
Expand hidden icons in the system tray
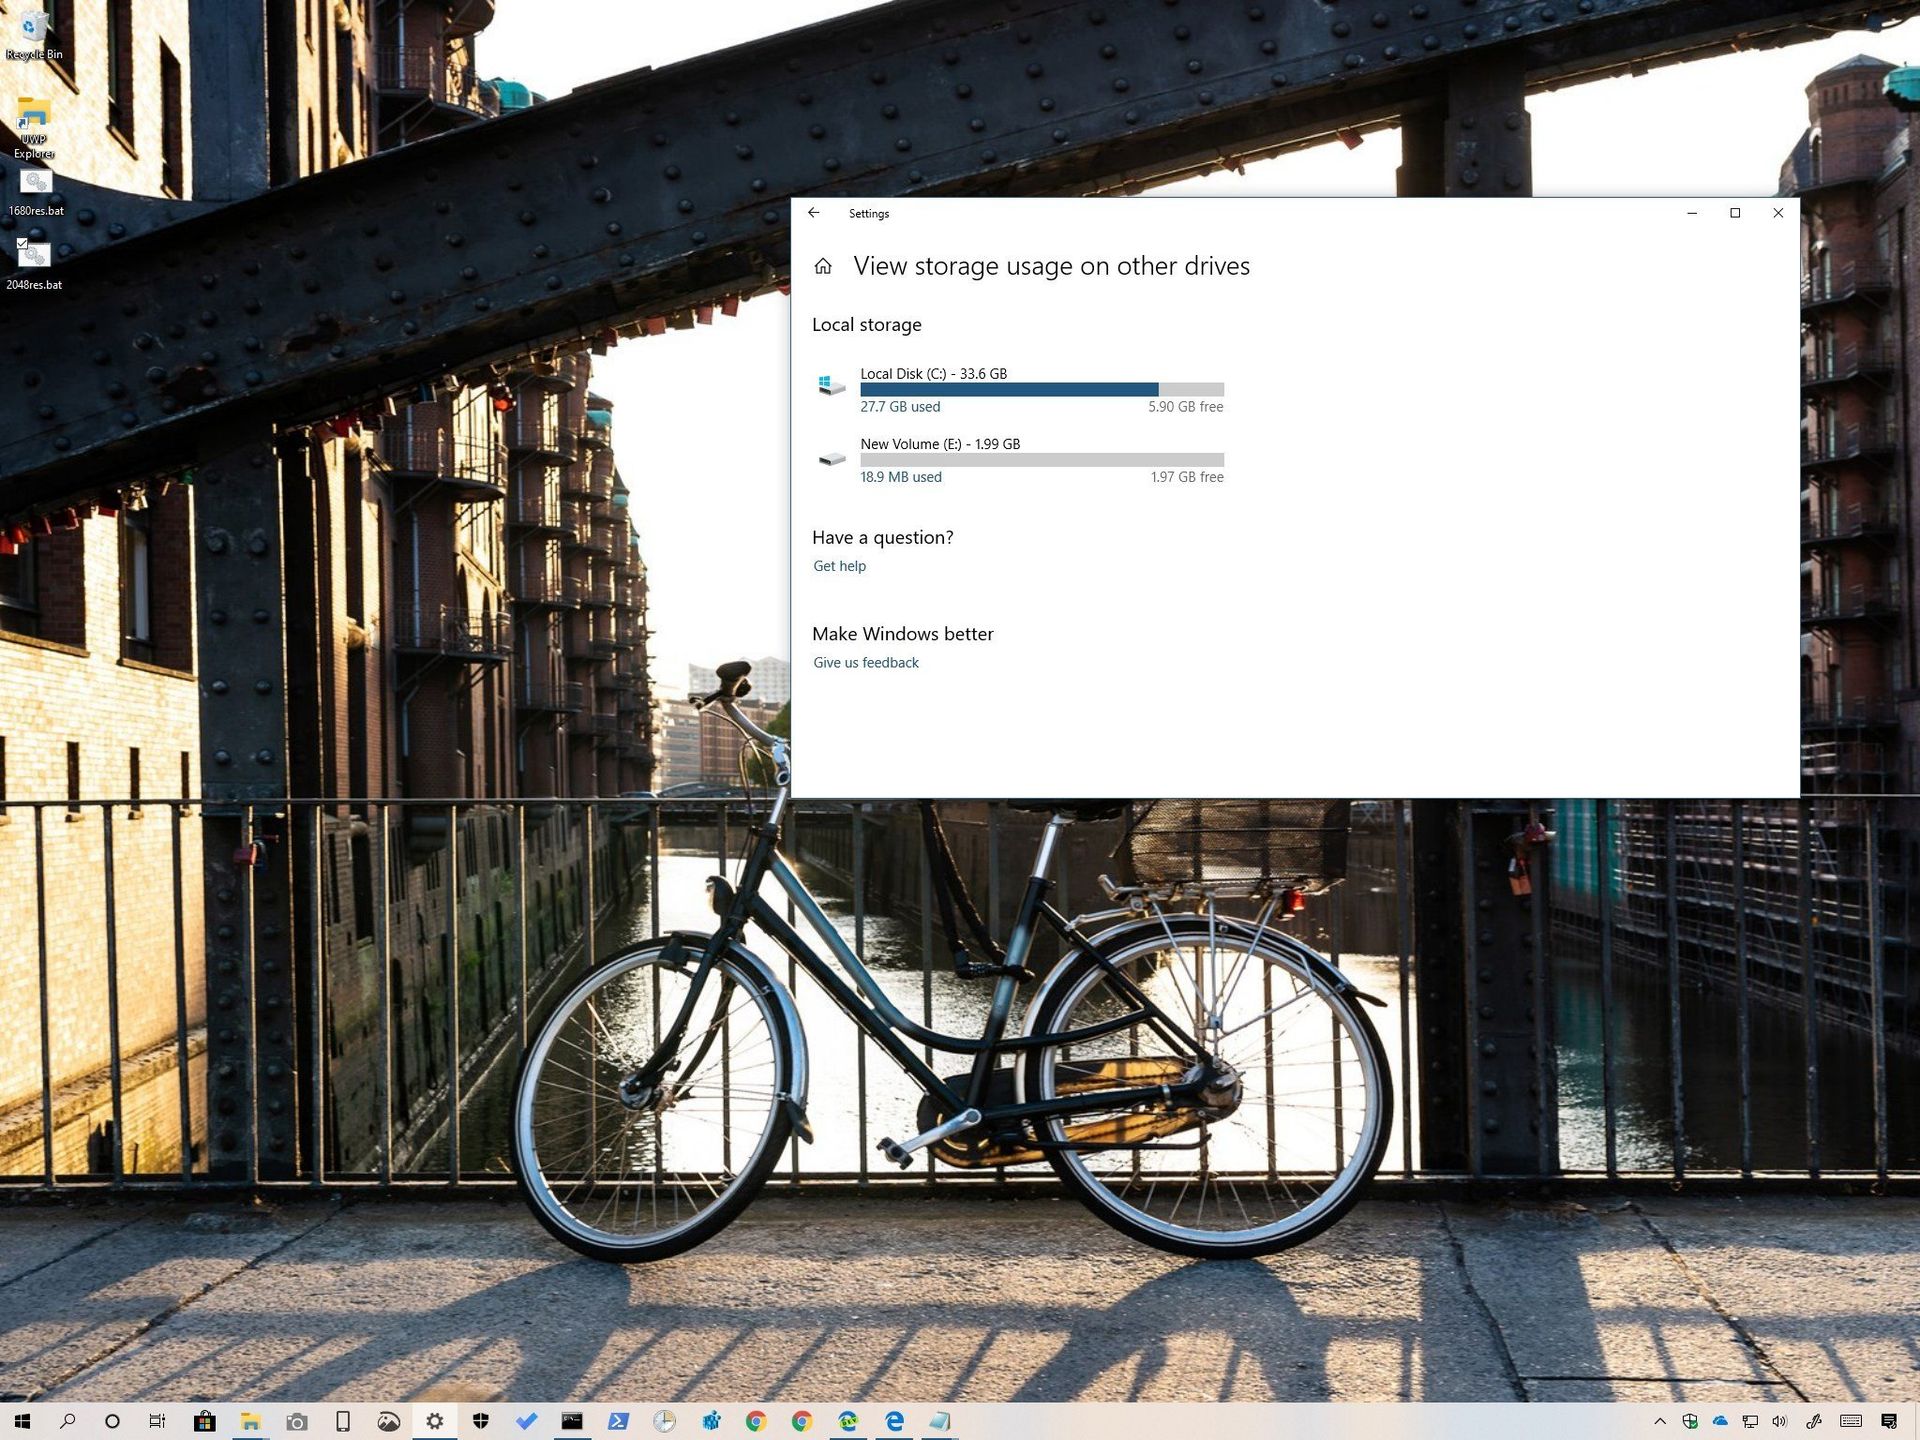pos(1659,1420)
